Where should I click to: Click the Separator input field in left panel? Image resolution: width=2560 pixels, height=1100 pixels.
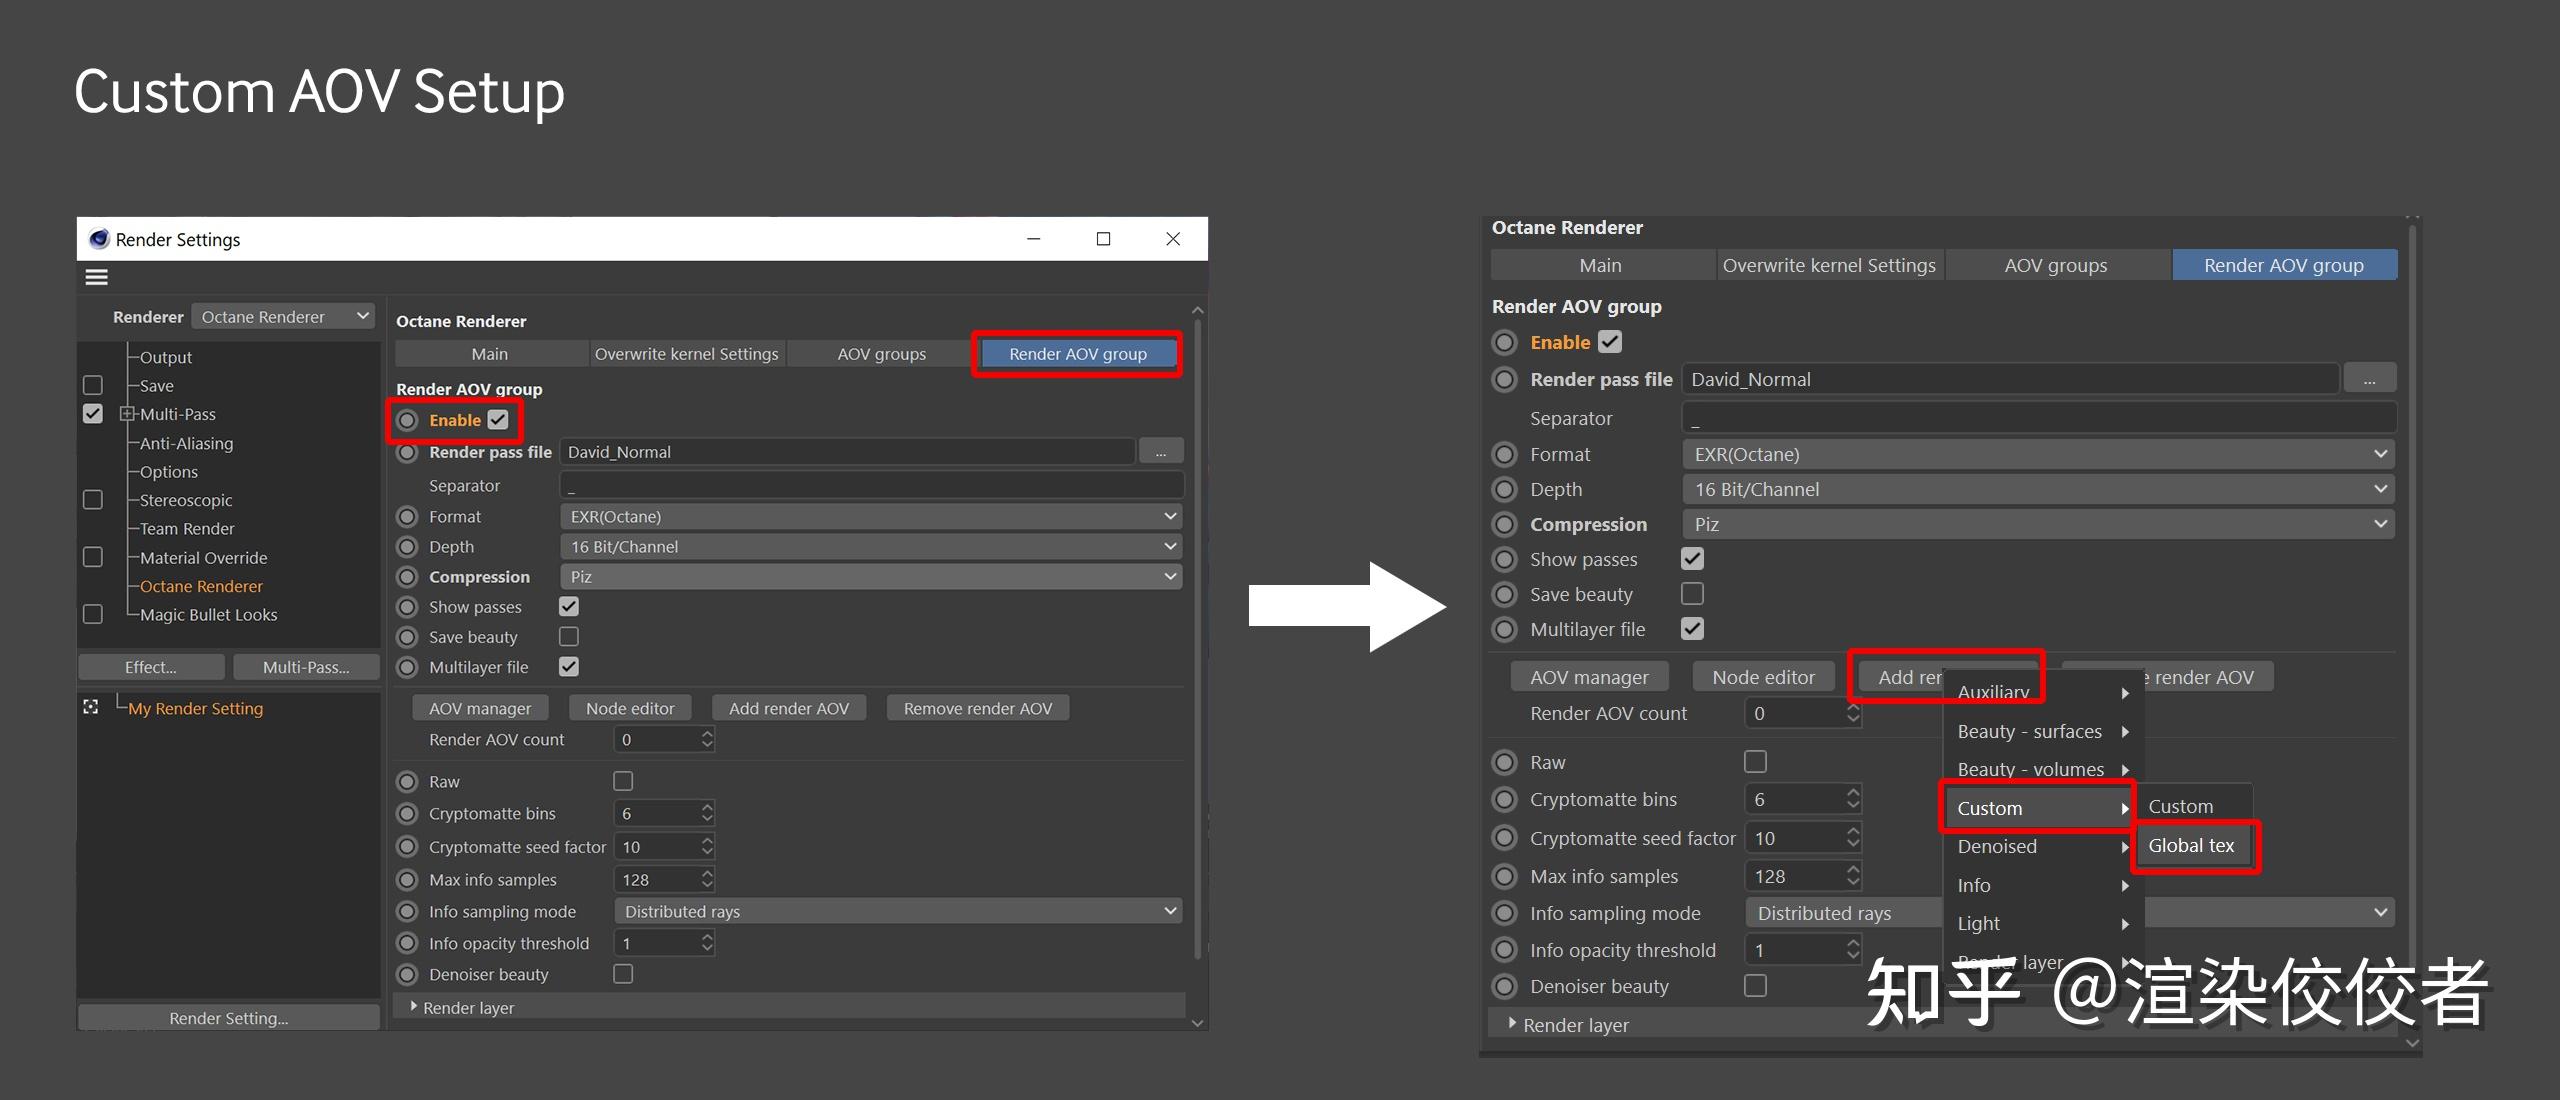[870, 485]
